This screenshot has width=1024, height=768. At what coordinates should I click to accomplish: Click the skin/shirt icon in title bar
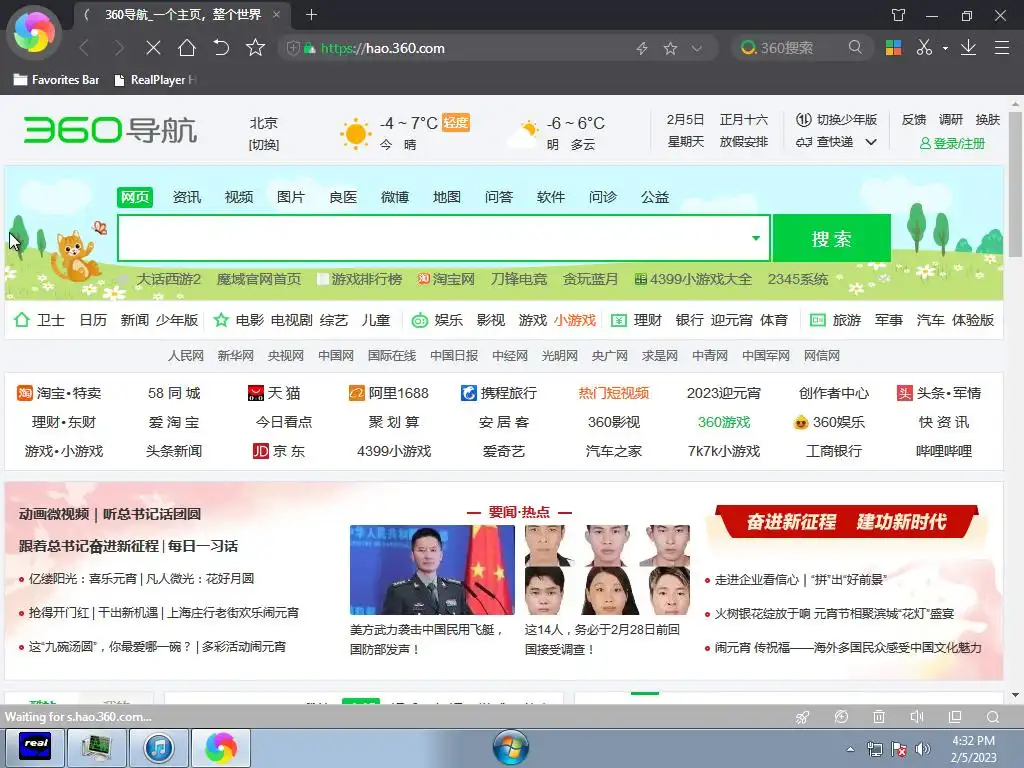(x=899, y=15)
